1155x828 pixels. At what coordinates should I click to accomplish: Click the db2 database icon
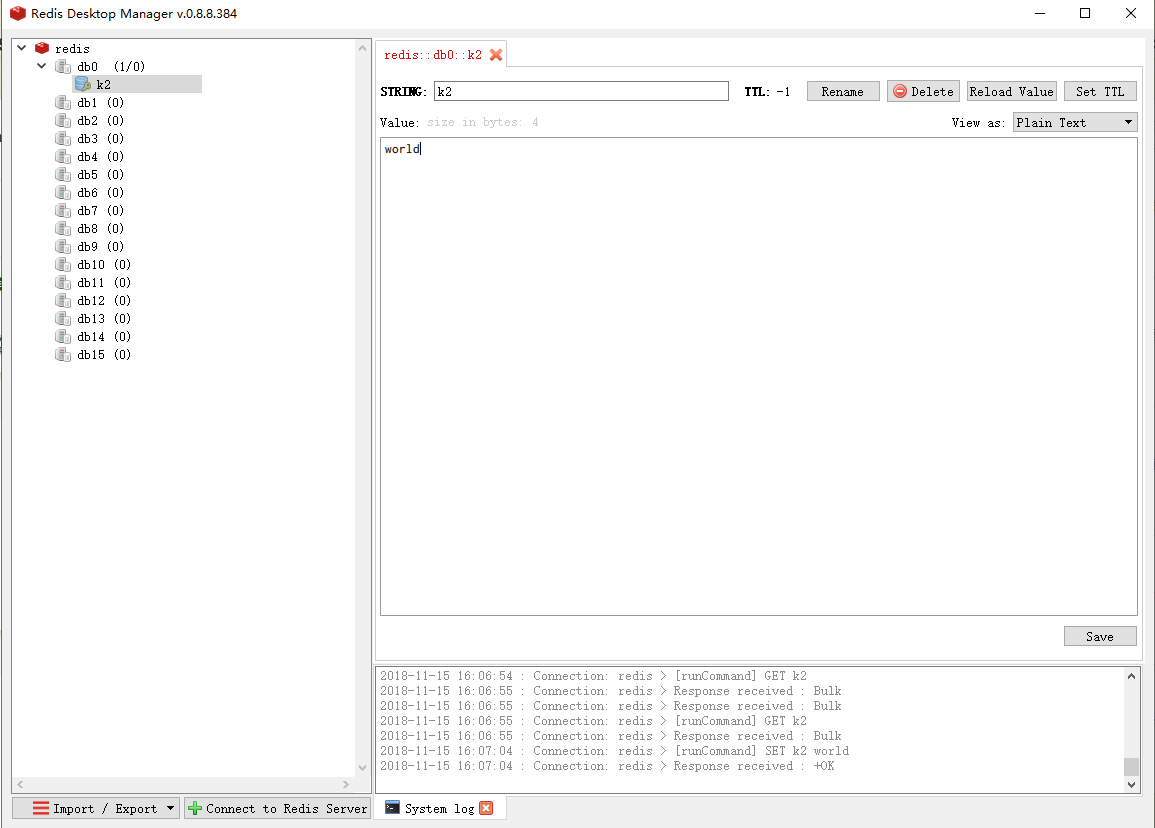tap(63, 120)
